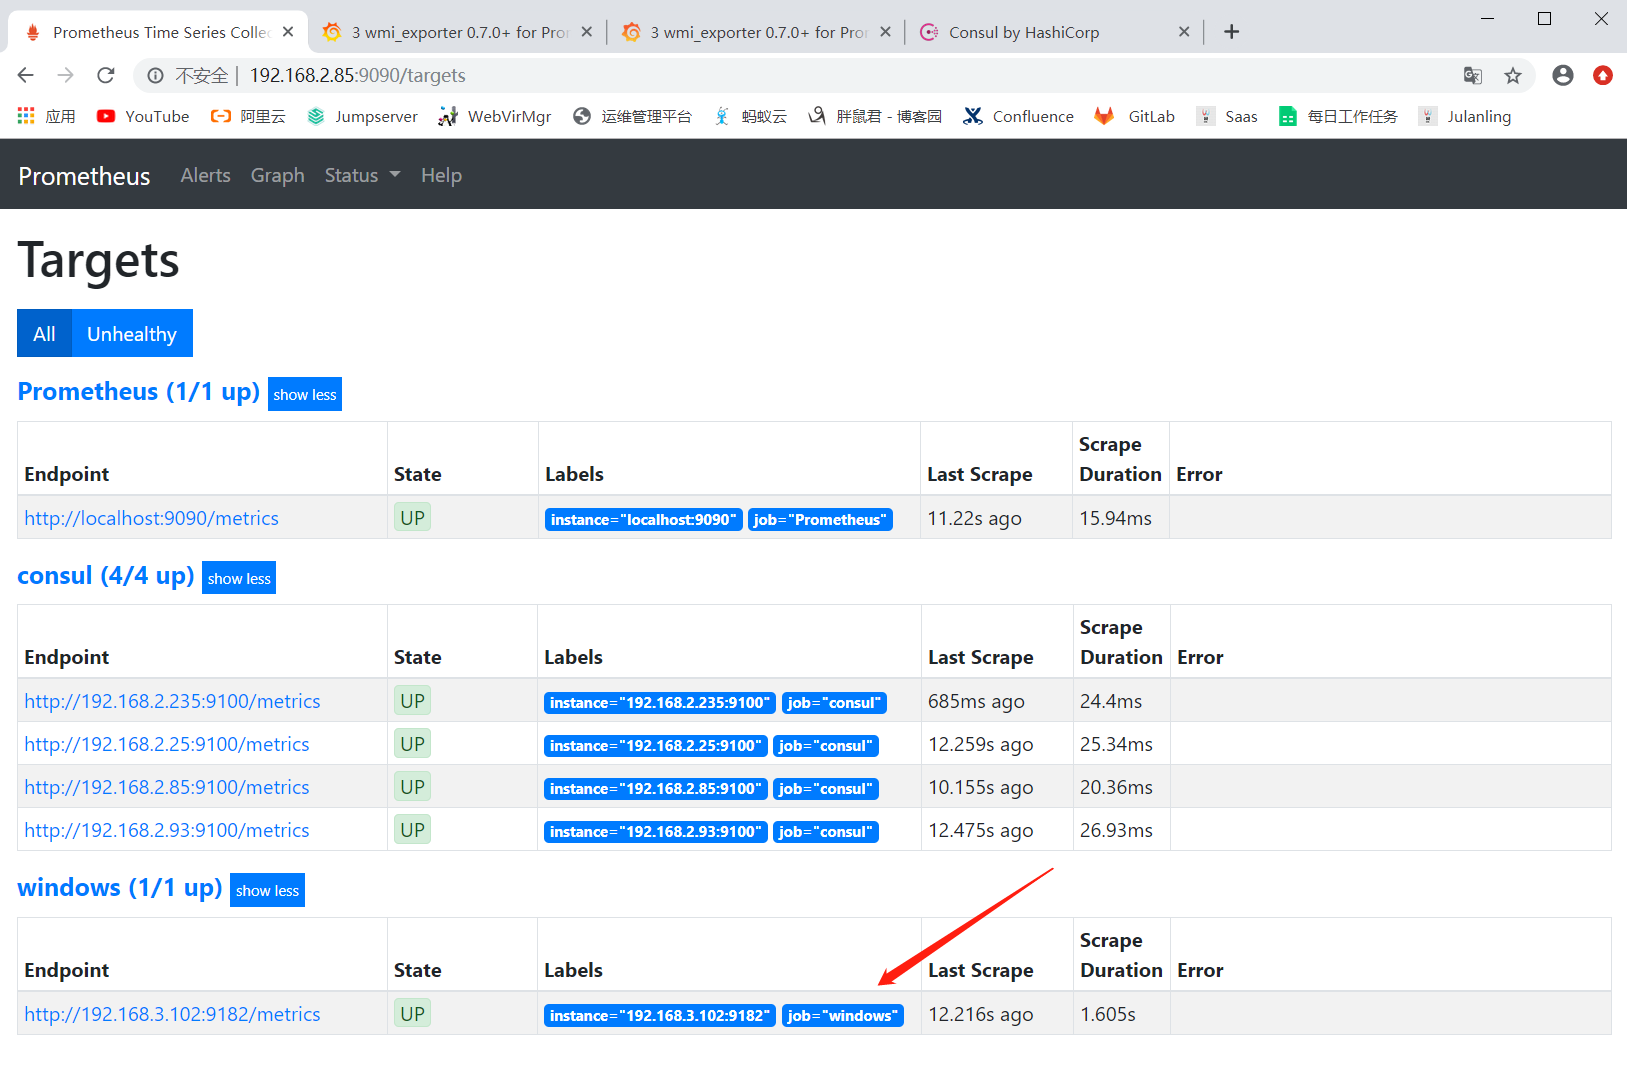Viewport: 1627px width, 1090px height.
Task: Switch to the Unhealthy targets filter
Action: 132,334
